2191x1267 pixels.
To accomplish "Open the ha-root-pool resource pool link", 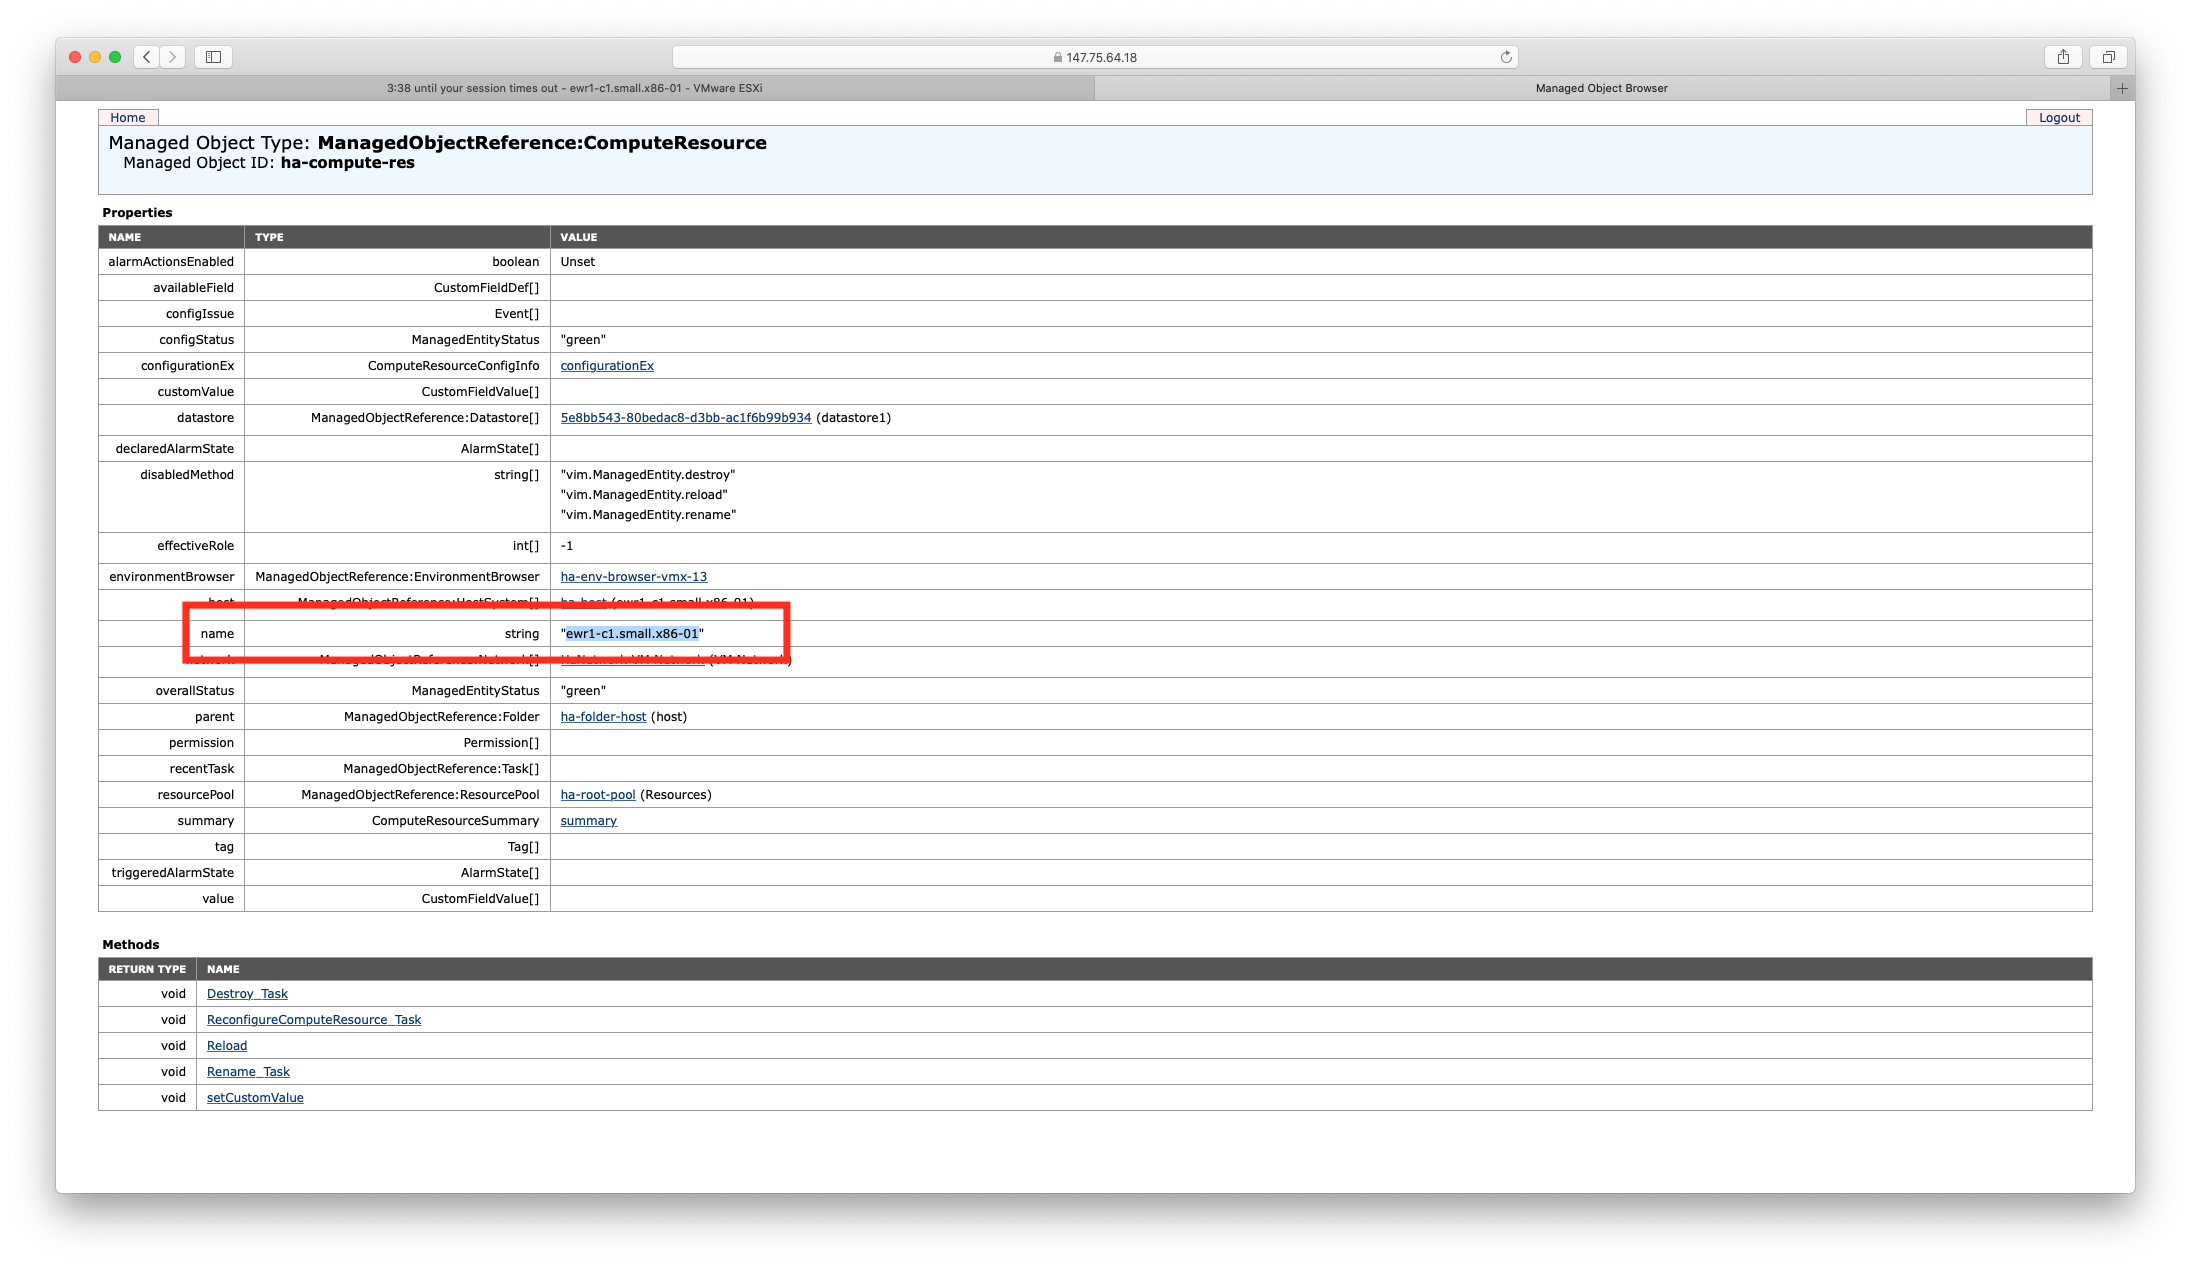I will coord(598,795).
